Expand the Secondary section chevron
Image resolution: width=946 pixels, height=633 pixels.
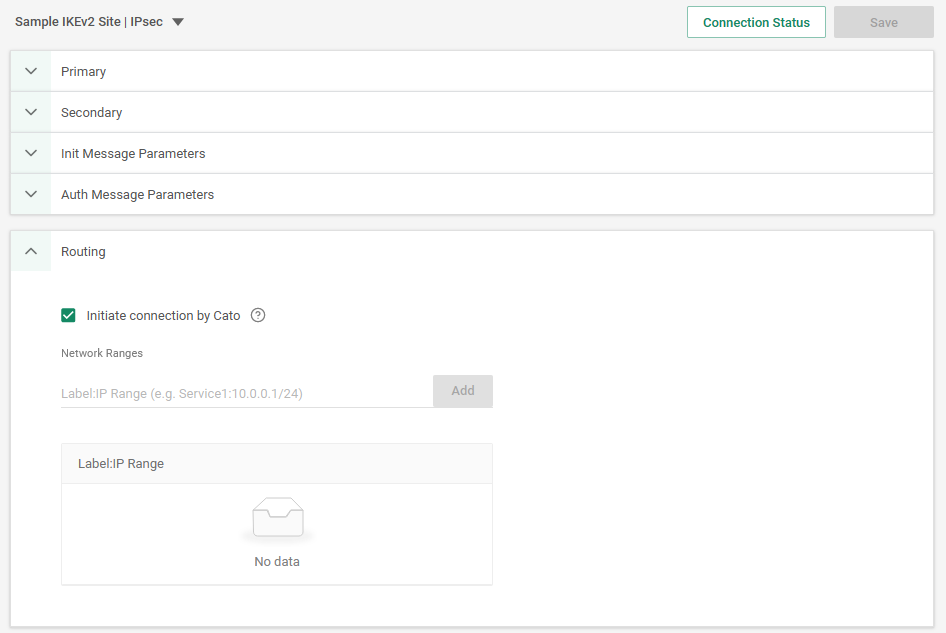pyautogui.click(x=31, y=113)
